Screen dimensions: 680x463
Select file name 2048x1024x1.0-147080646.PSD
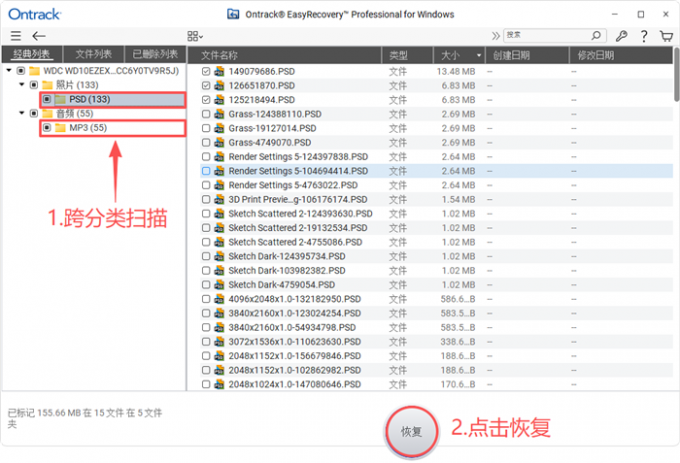tap(295, 385)
